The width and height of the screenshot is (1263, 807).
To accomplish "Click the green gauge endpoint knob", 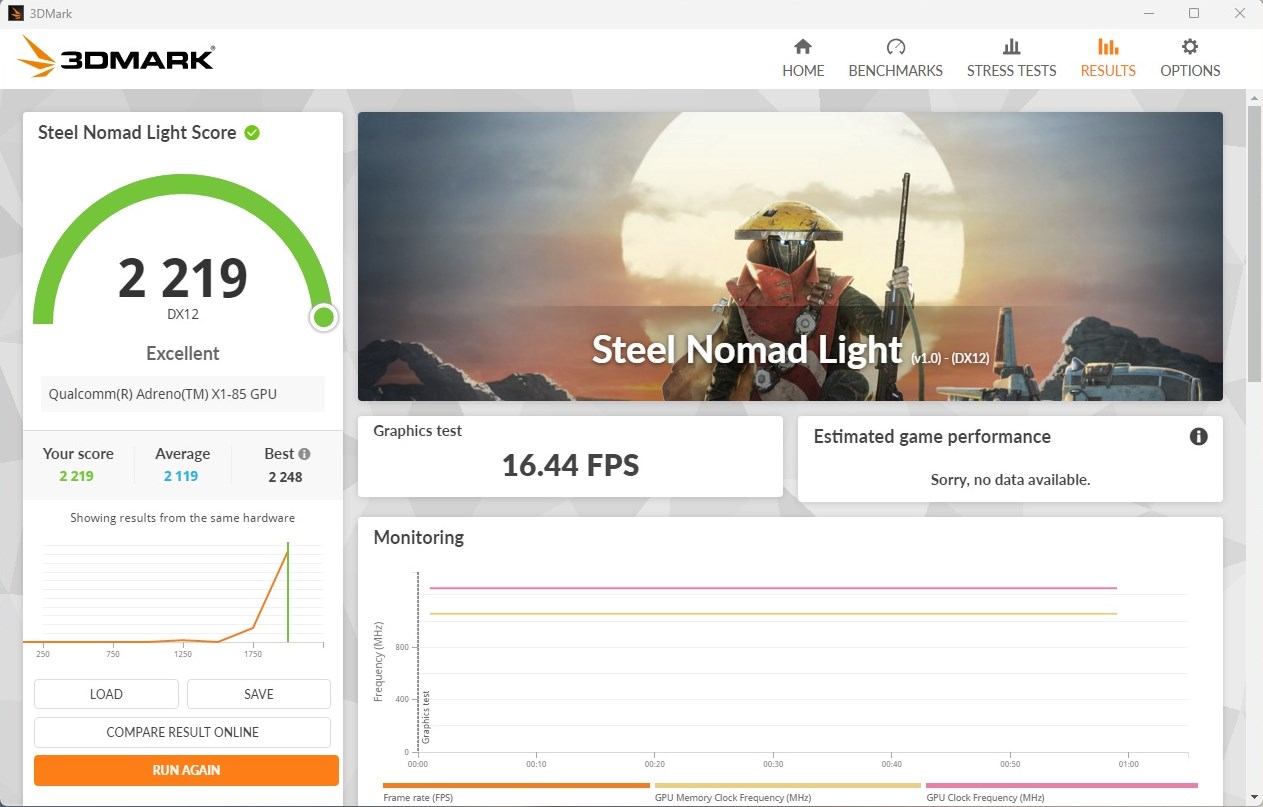I will [x=323, y=318].
